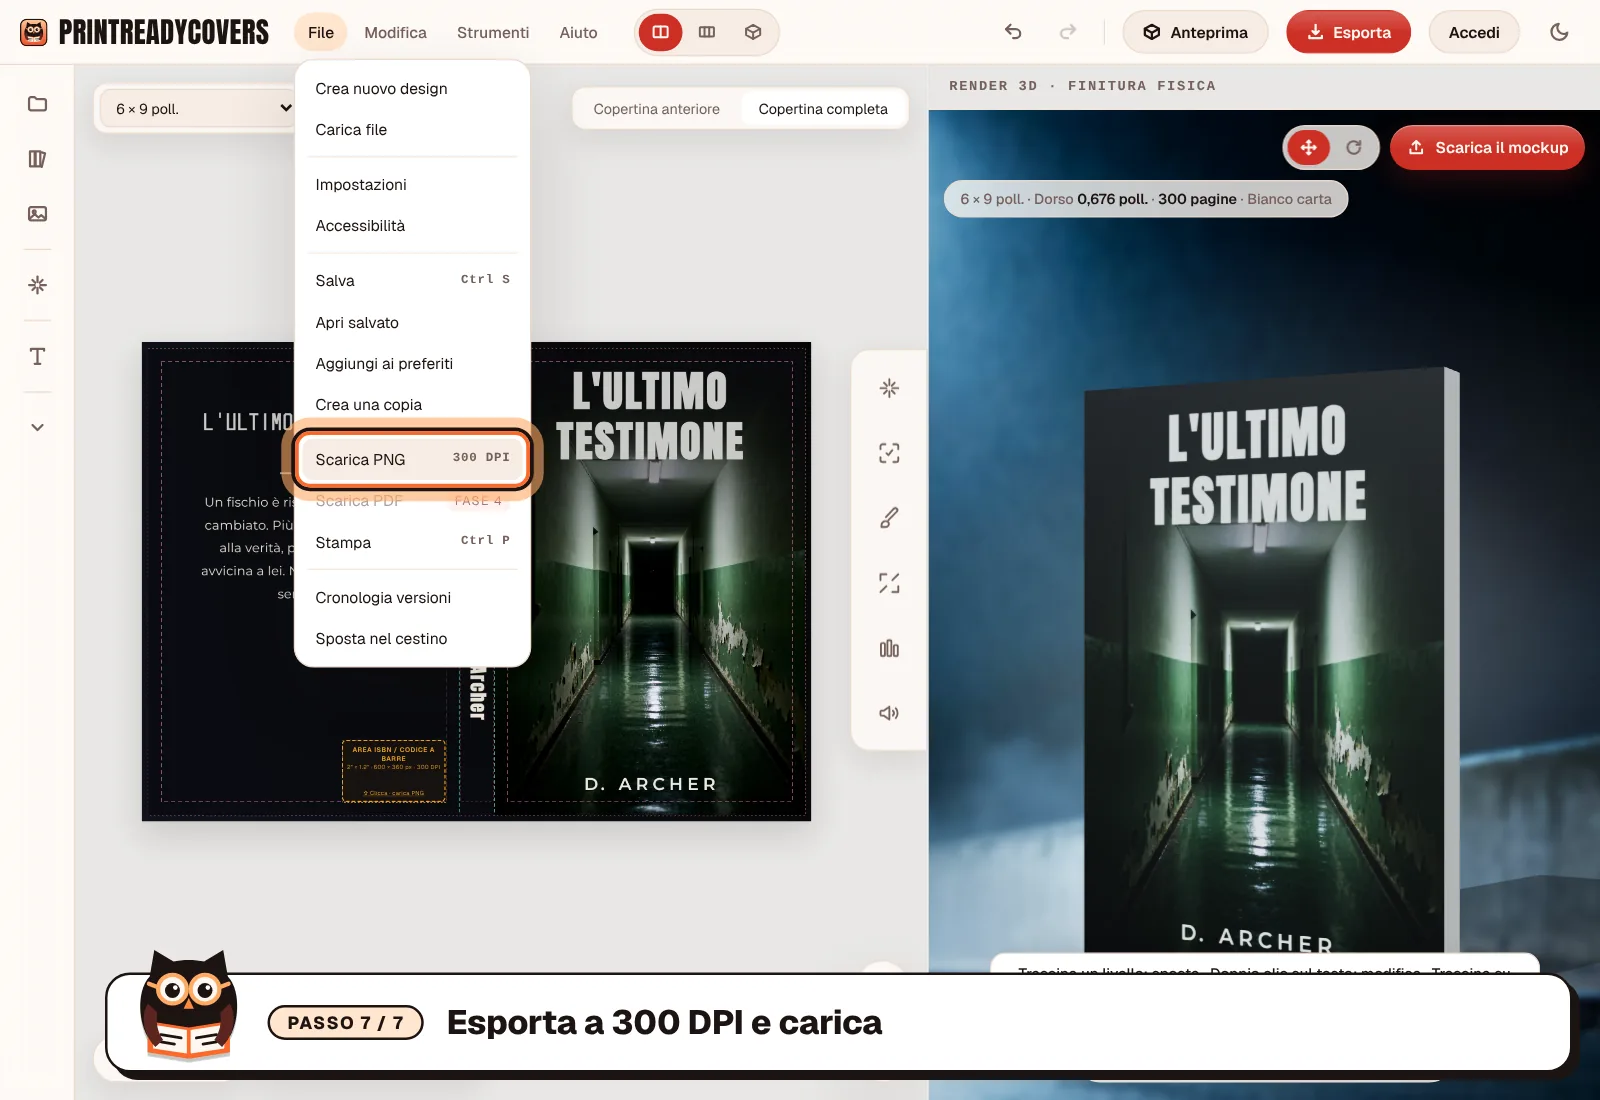1600x1100 pixels.
Task: Choose Scarica PNG 300 DPI
Action: coord(413,459)
